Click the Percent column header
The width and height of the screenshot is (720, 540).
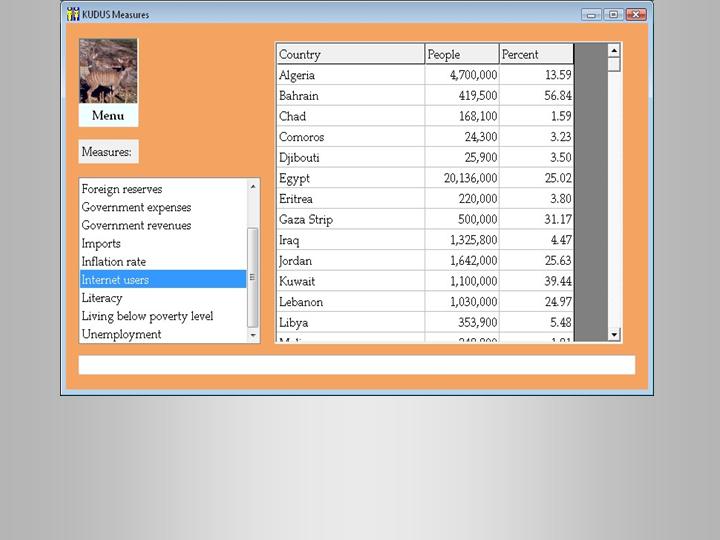click(536, 54)
